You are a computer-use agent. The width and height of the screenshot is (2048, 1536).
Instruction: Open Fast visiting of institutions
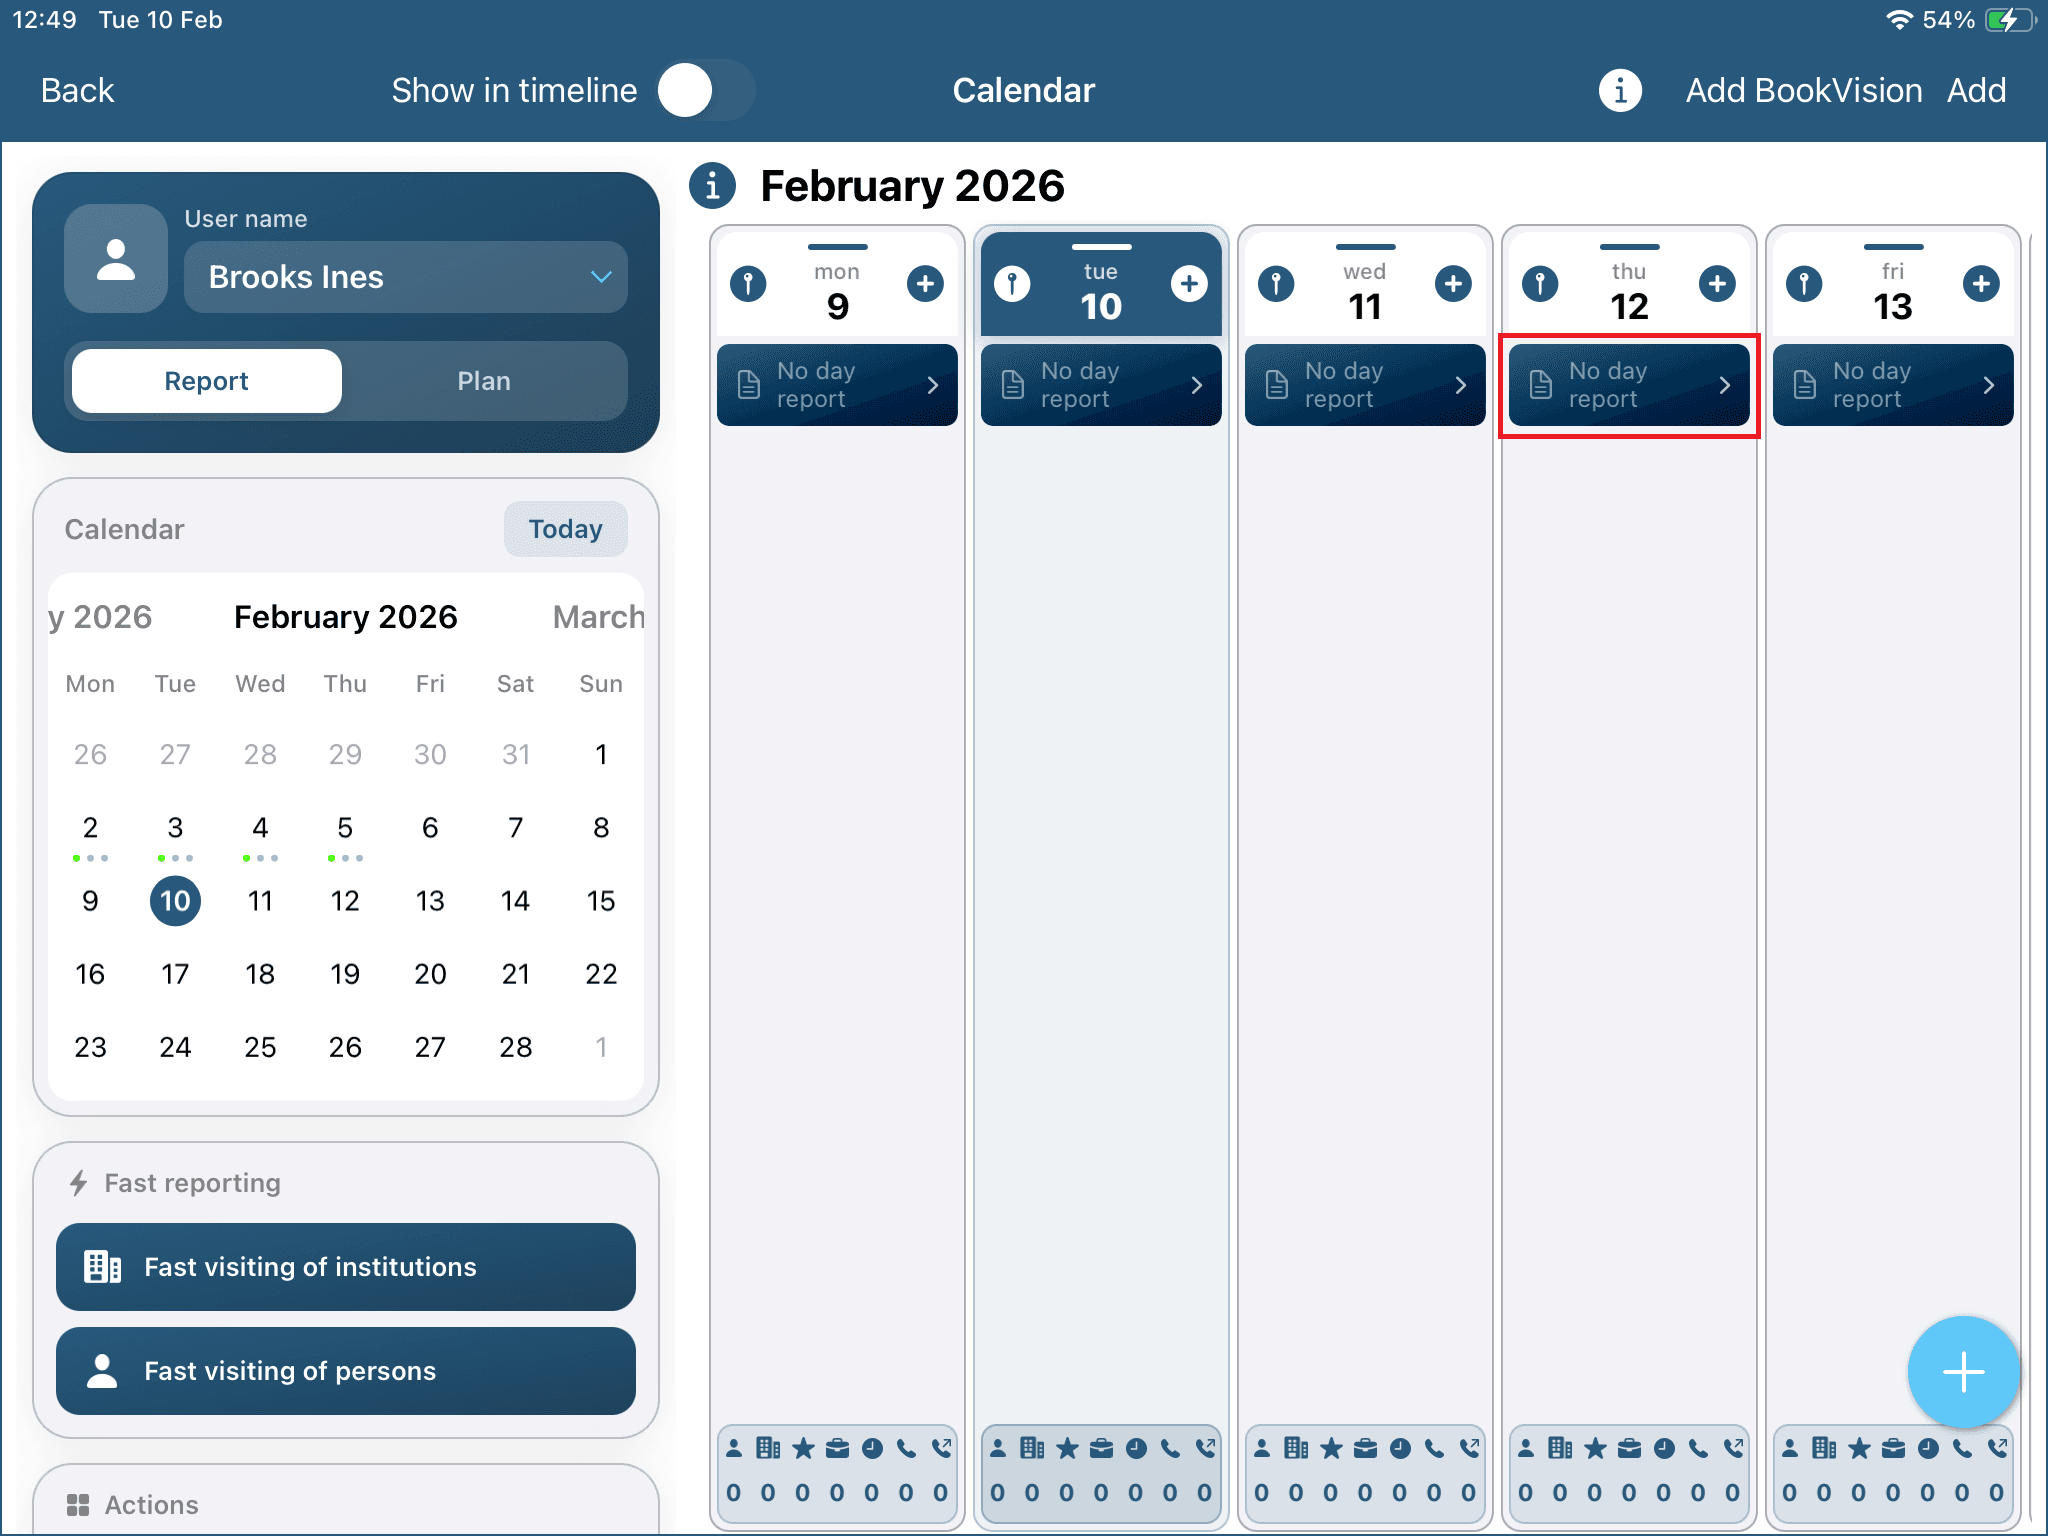(x=346, y=1267)
